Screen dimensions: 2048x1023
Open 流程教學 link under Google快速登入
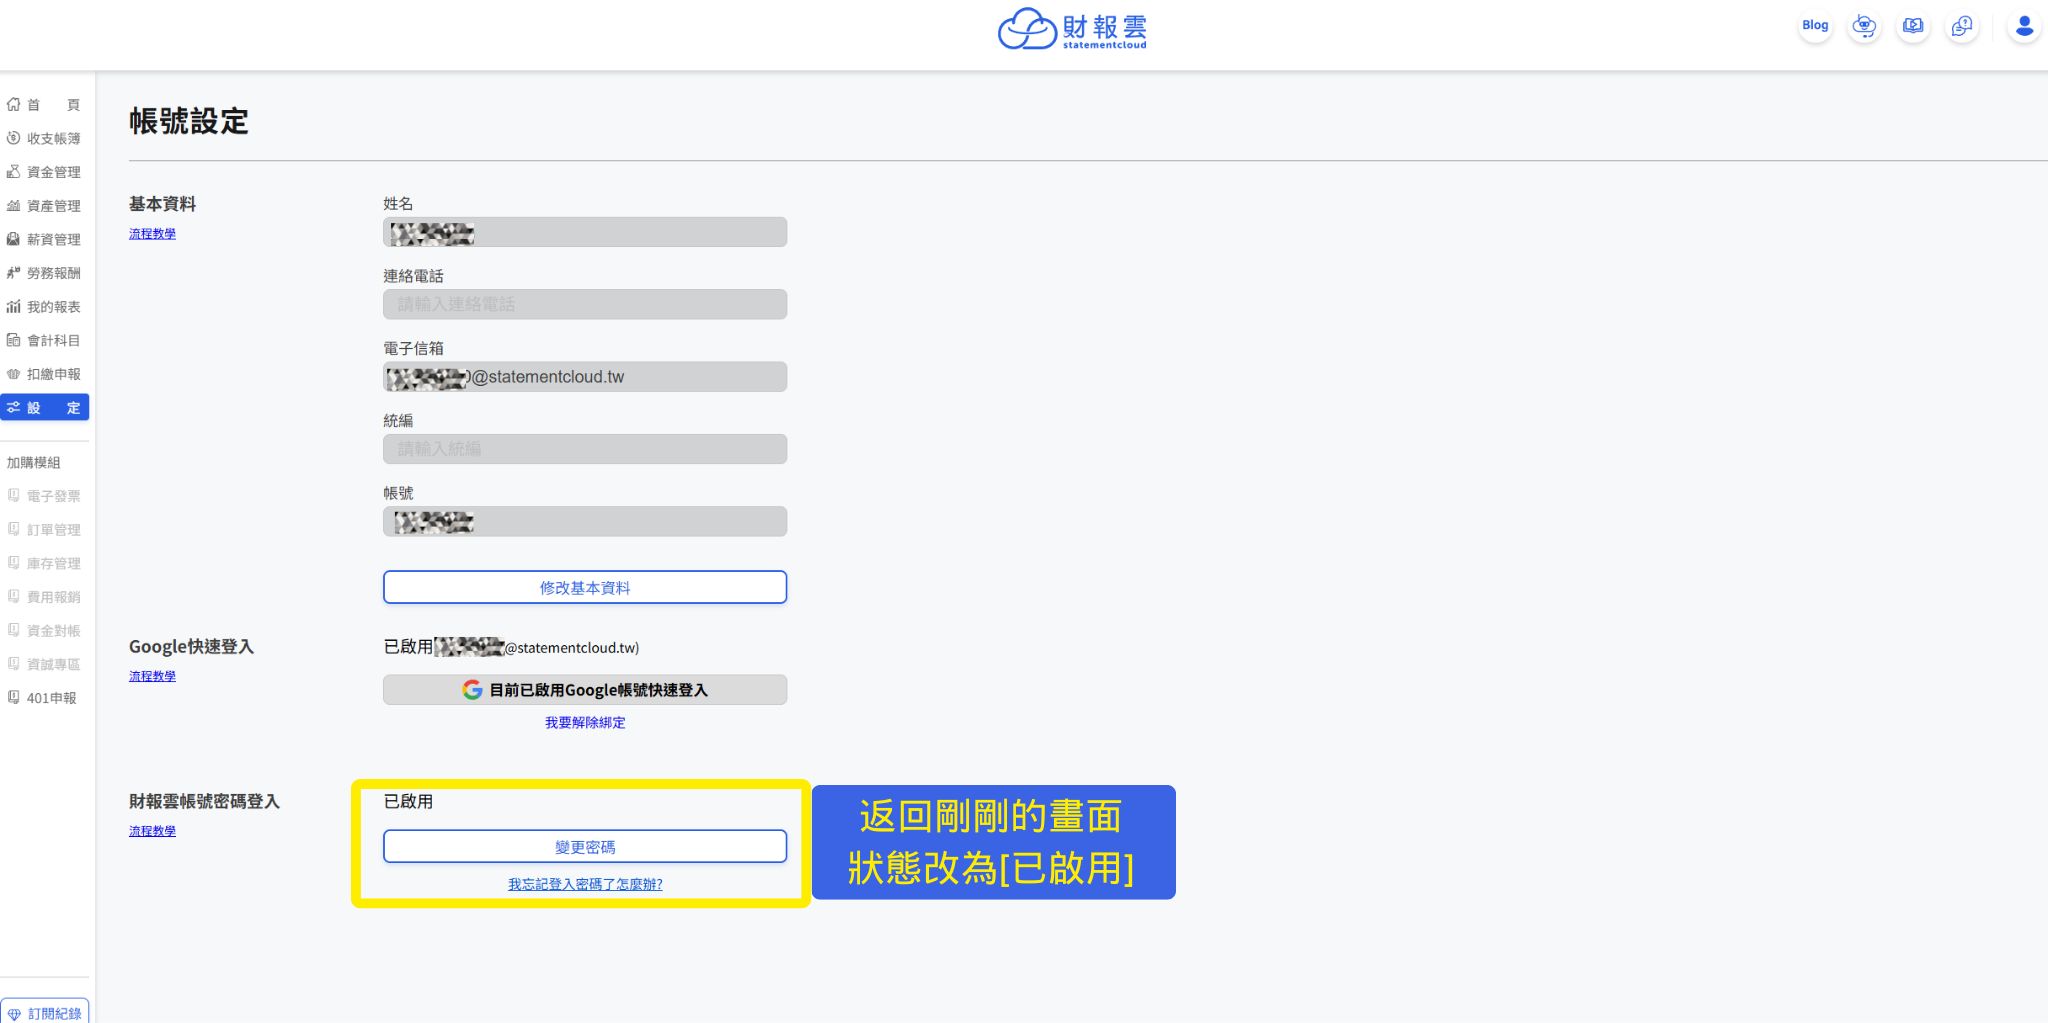[x=152, y=677]
